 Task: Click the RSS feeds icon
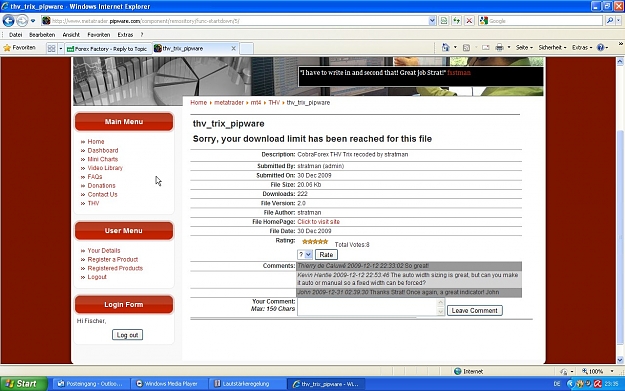point(466,47)
